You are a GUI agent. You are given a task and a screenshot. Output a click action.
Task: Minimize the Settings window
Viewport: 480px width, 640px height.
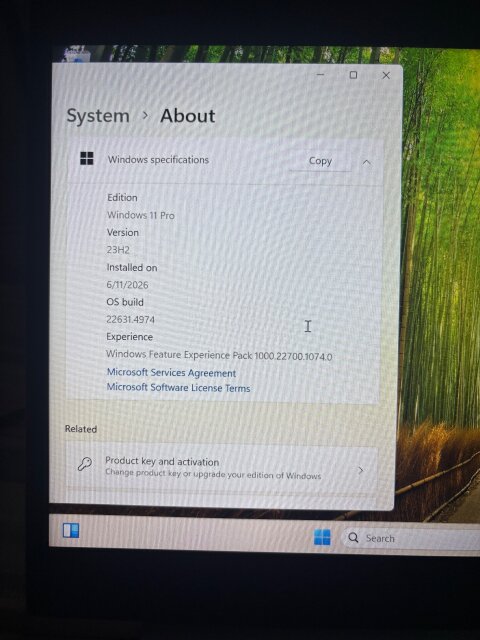(x=320, y=75)
